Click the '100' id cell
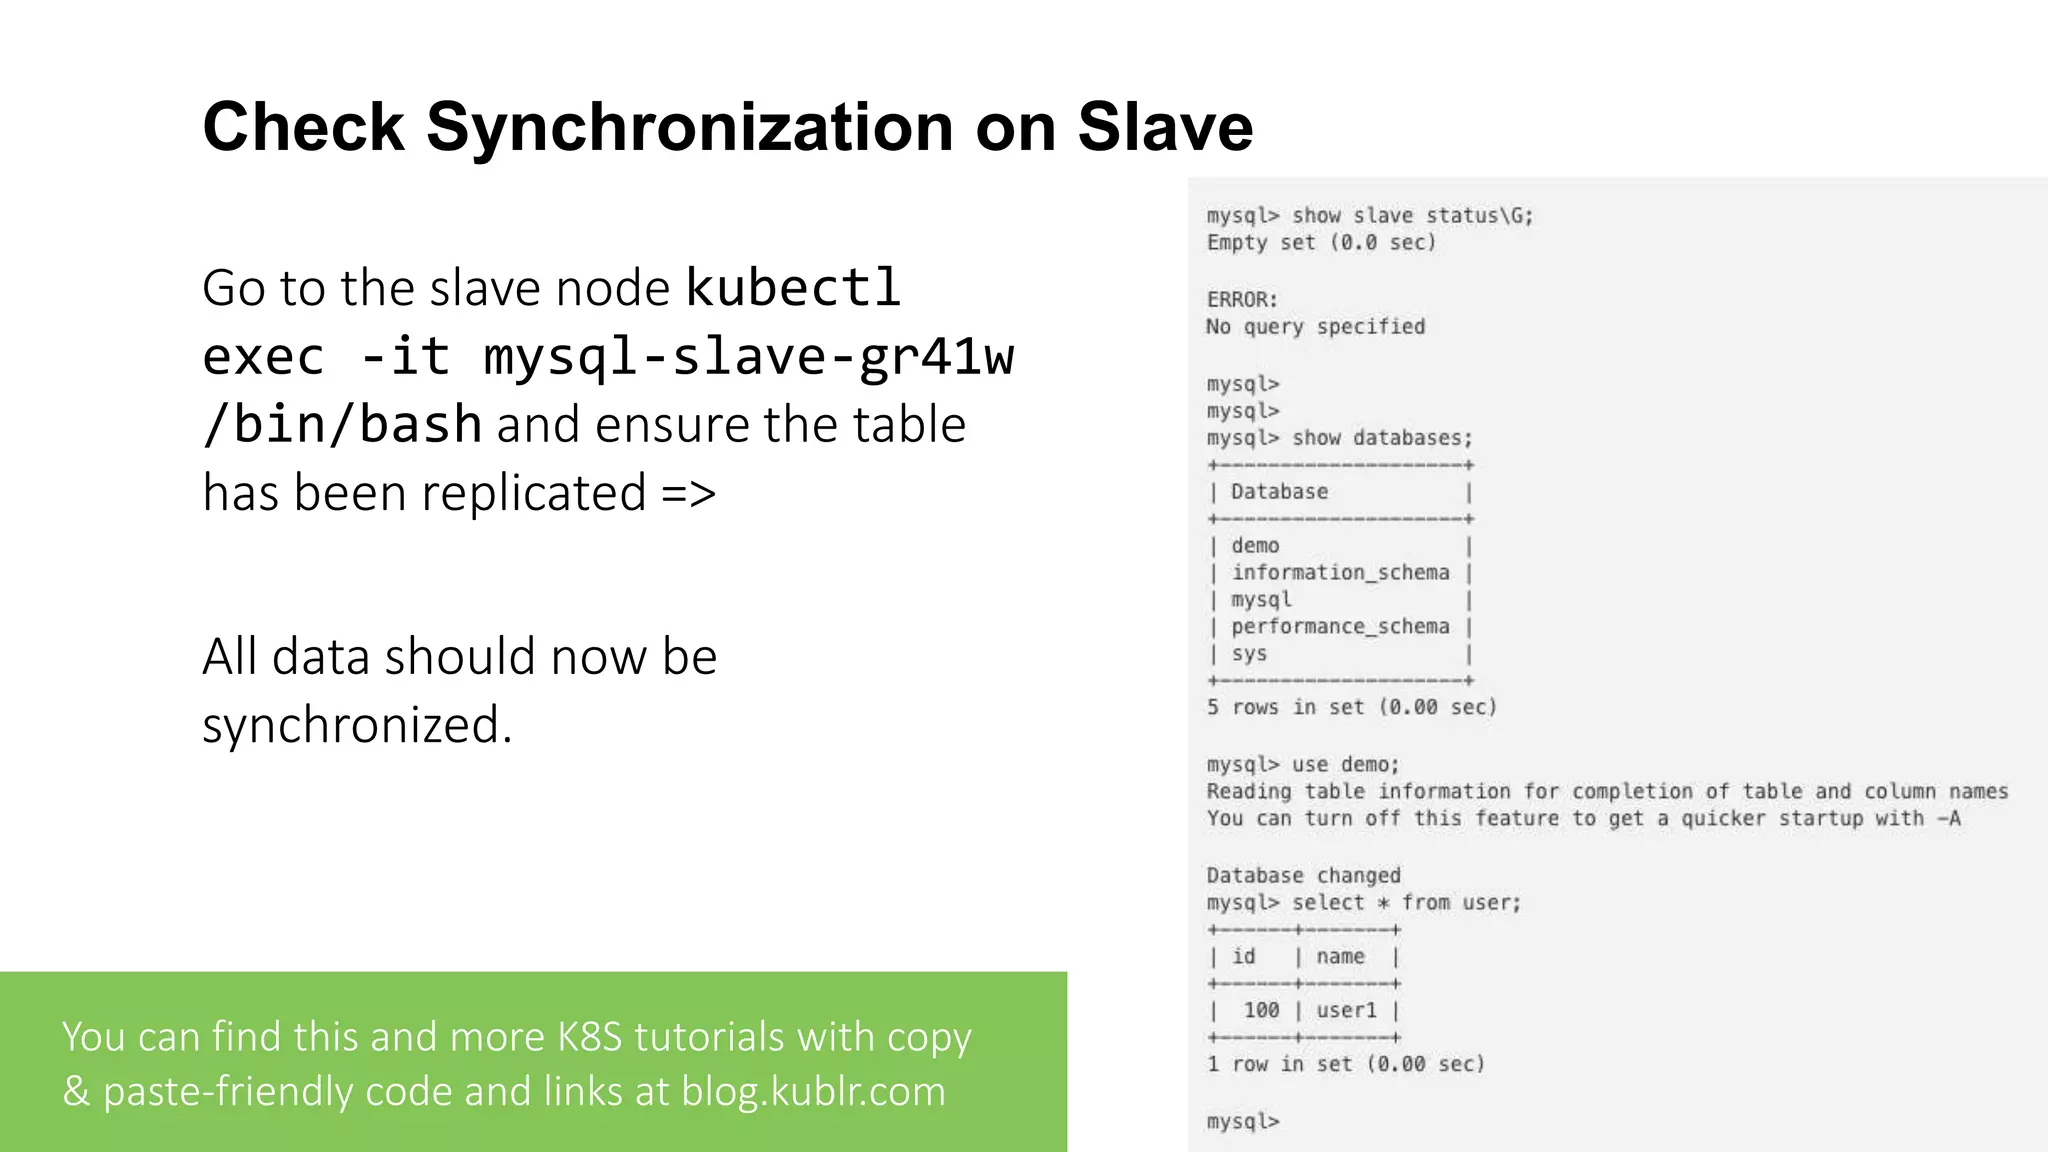 [1261, 1011]
